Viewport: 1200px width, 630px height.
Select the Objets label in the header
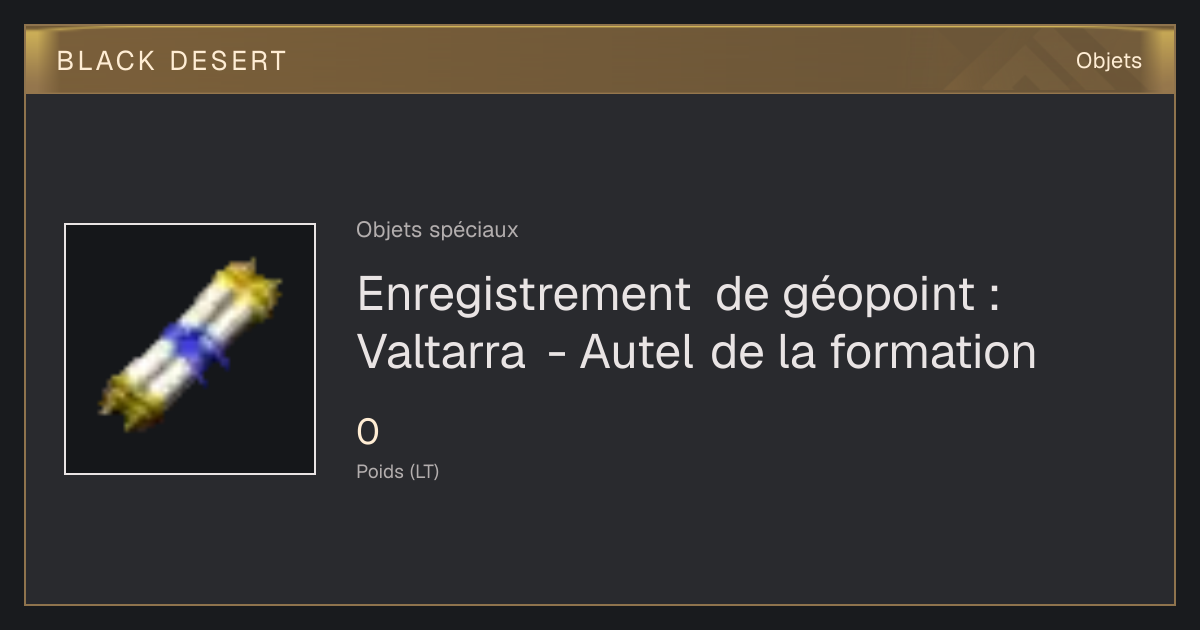point(1109,61)
